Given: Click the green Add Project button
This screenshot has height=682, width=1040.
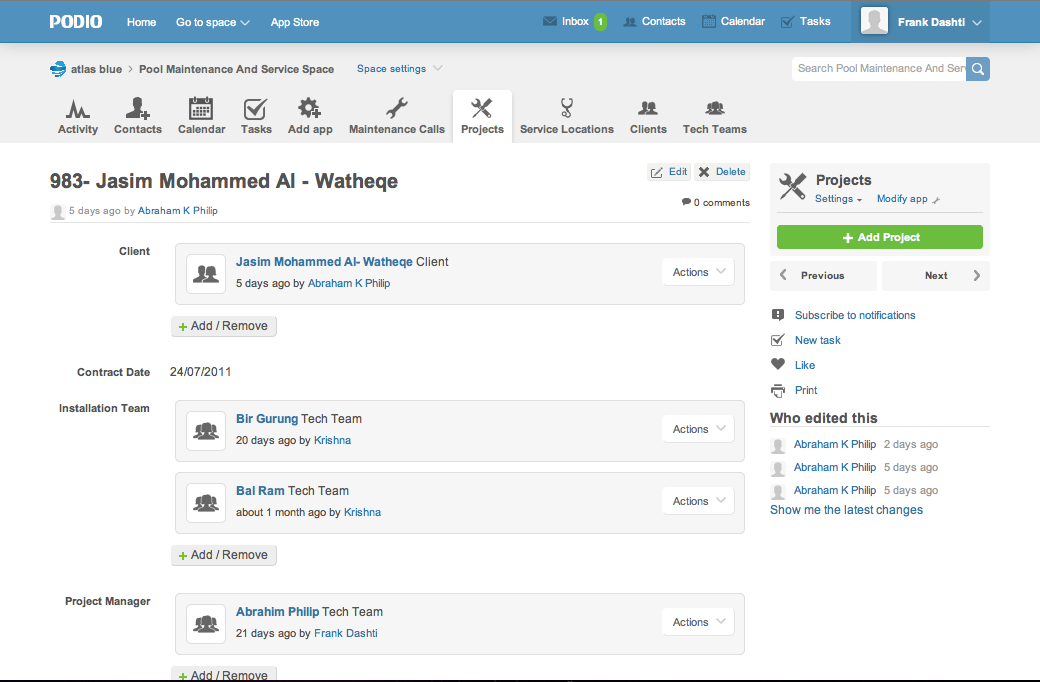Looking at the screenshot, I should coord(880,237).
